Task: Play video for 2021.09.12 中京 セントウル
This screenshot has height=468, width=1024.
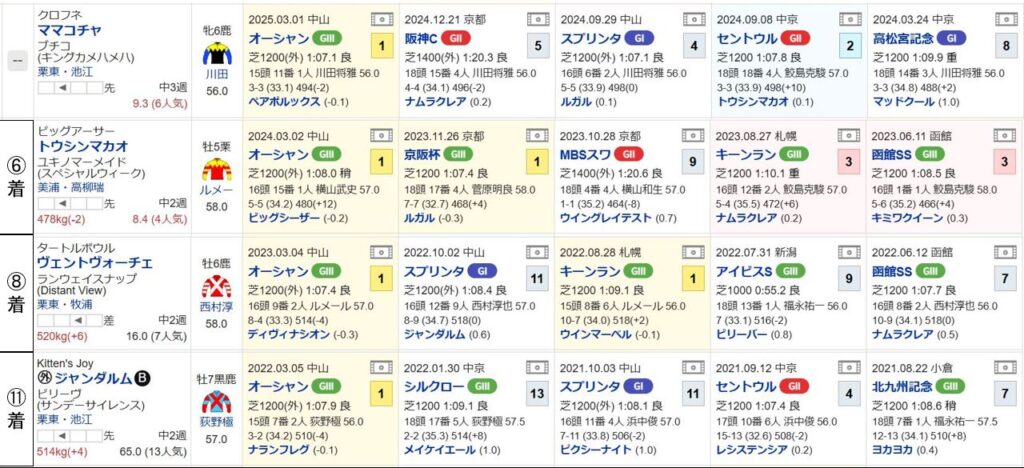Action: 850,368
